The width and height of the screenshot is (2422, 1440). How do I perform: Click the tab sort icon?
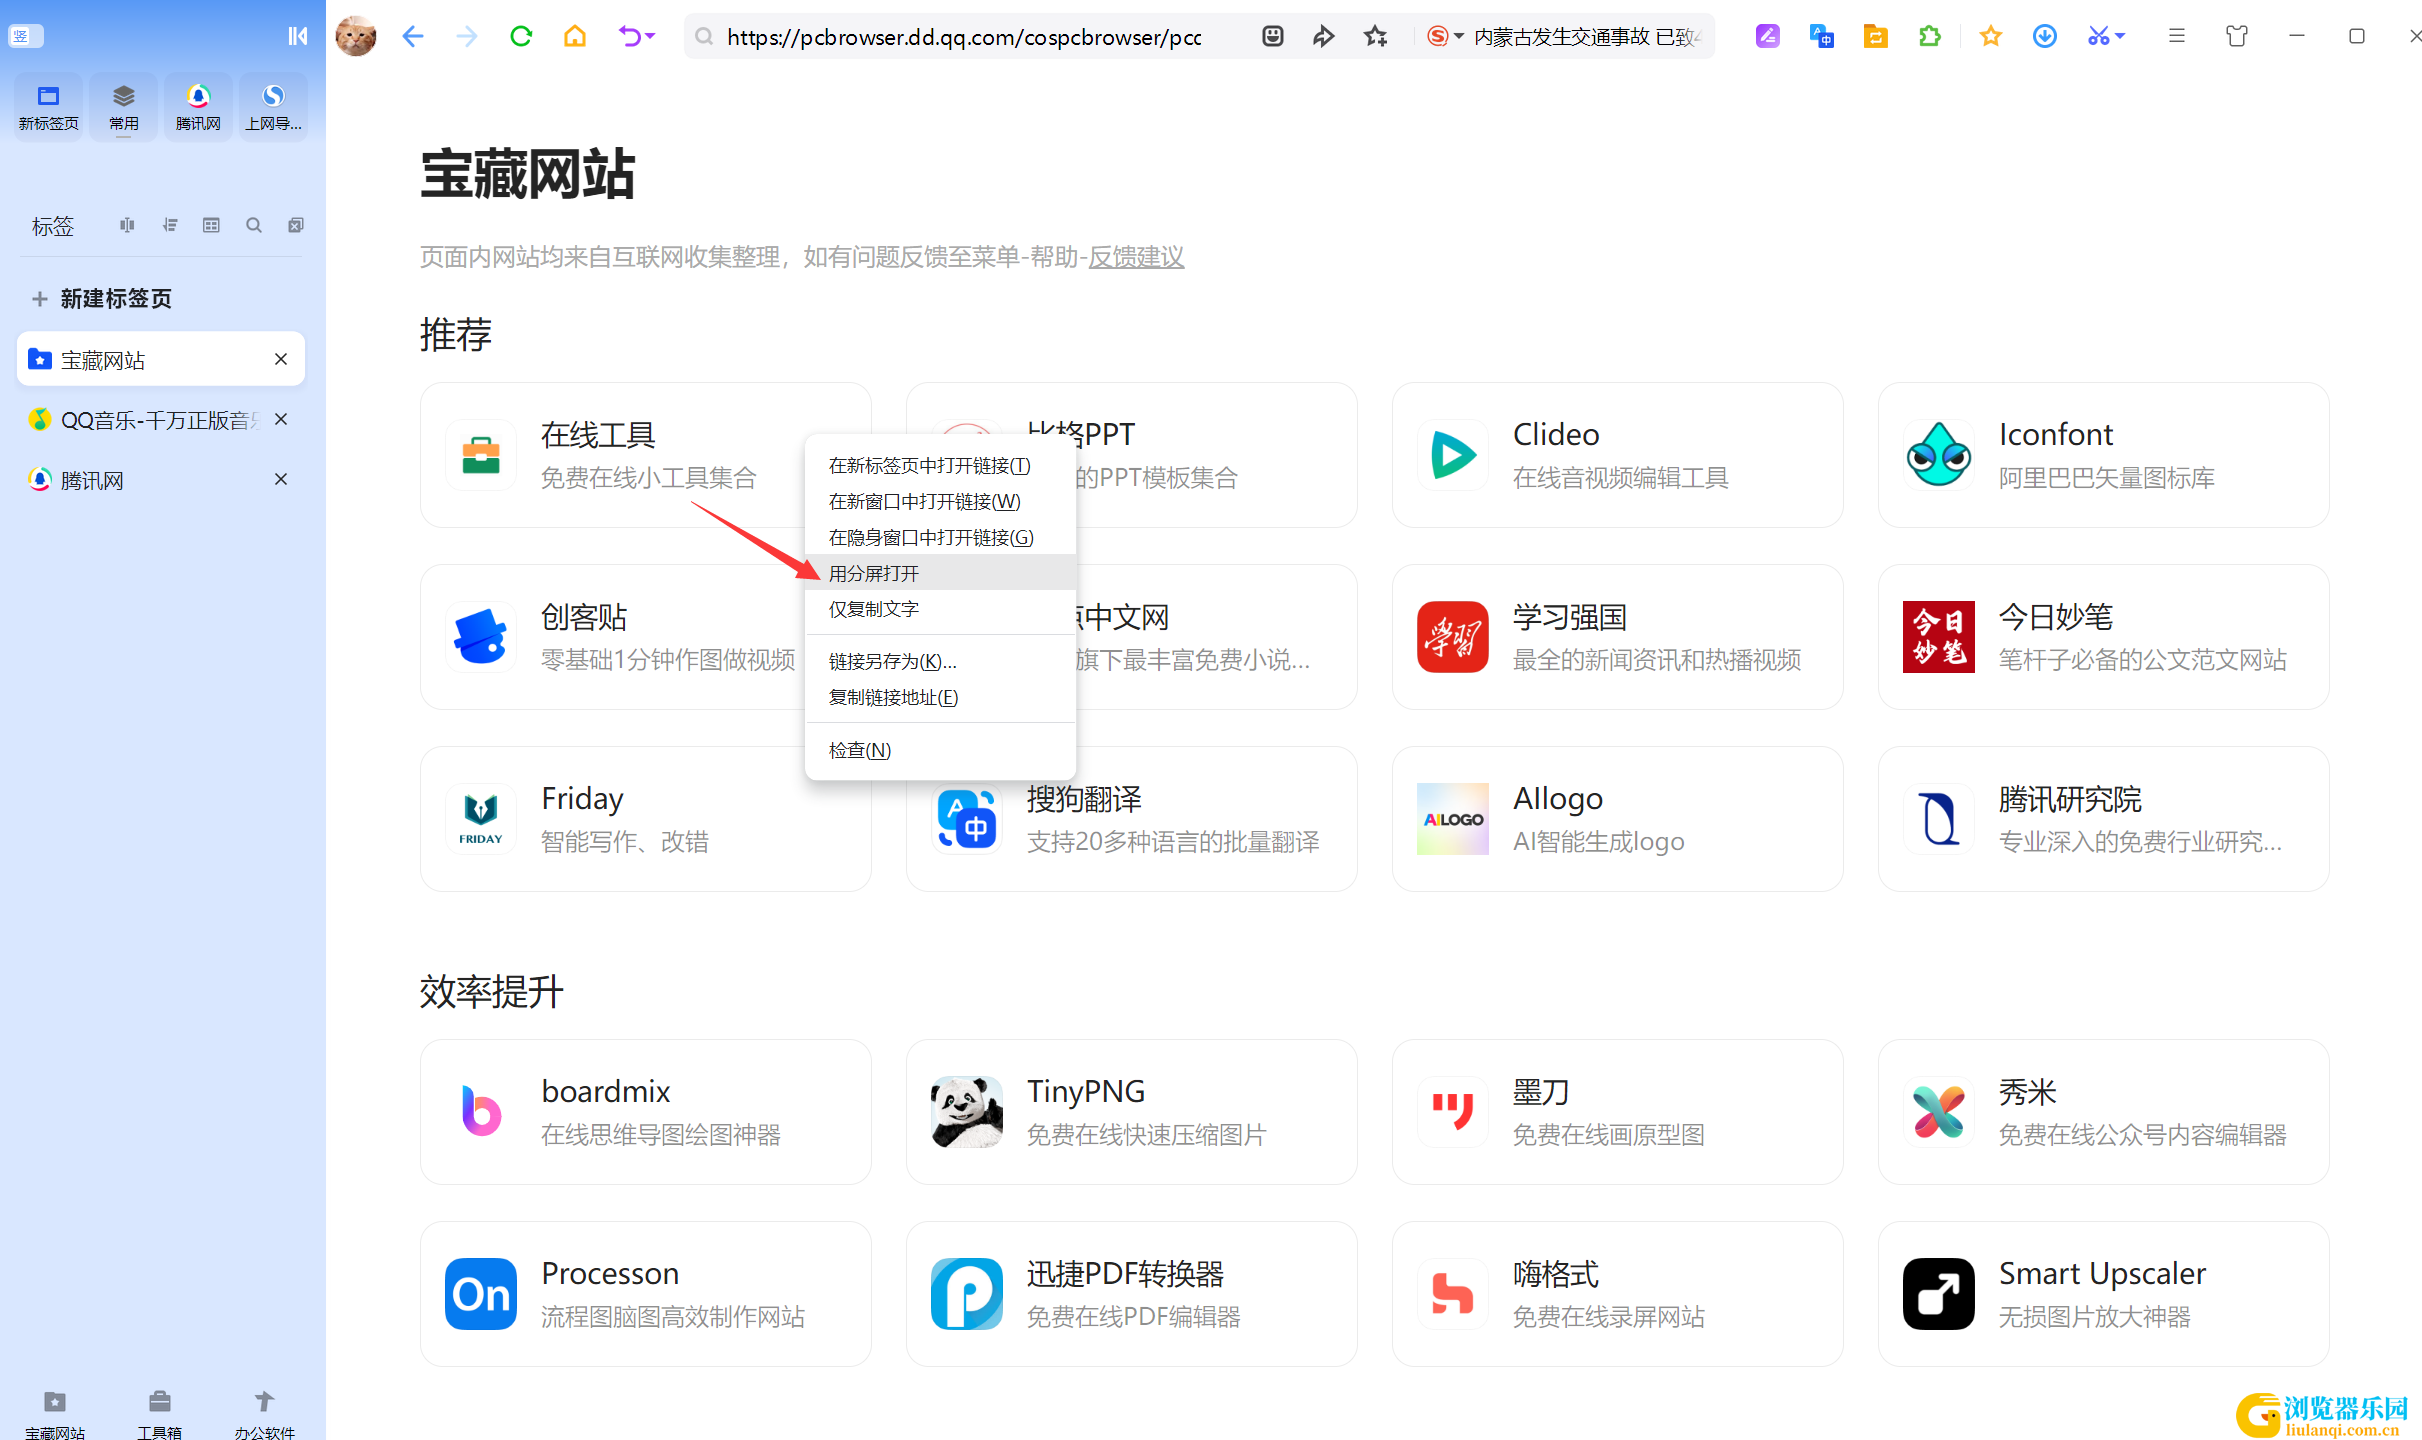pos(169,225)
